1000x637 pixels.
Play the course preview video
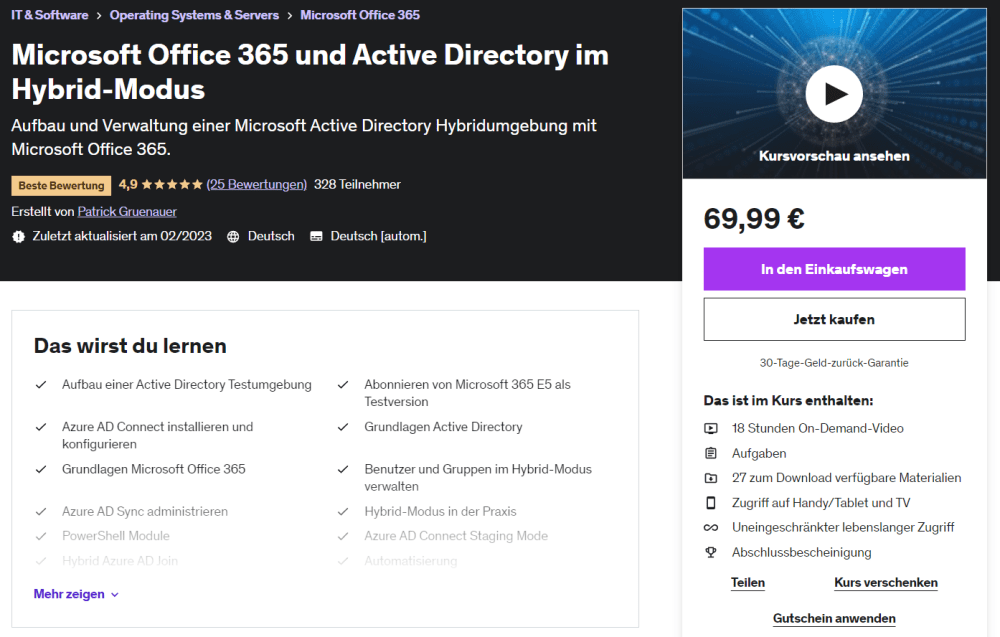pos(833,94)
